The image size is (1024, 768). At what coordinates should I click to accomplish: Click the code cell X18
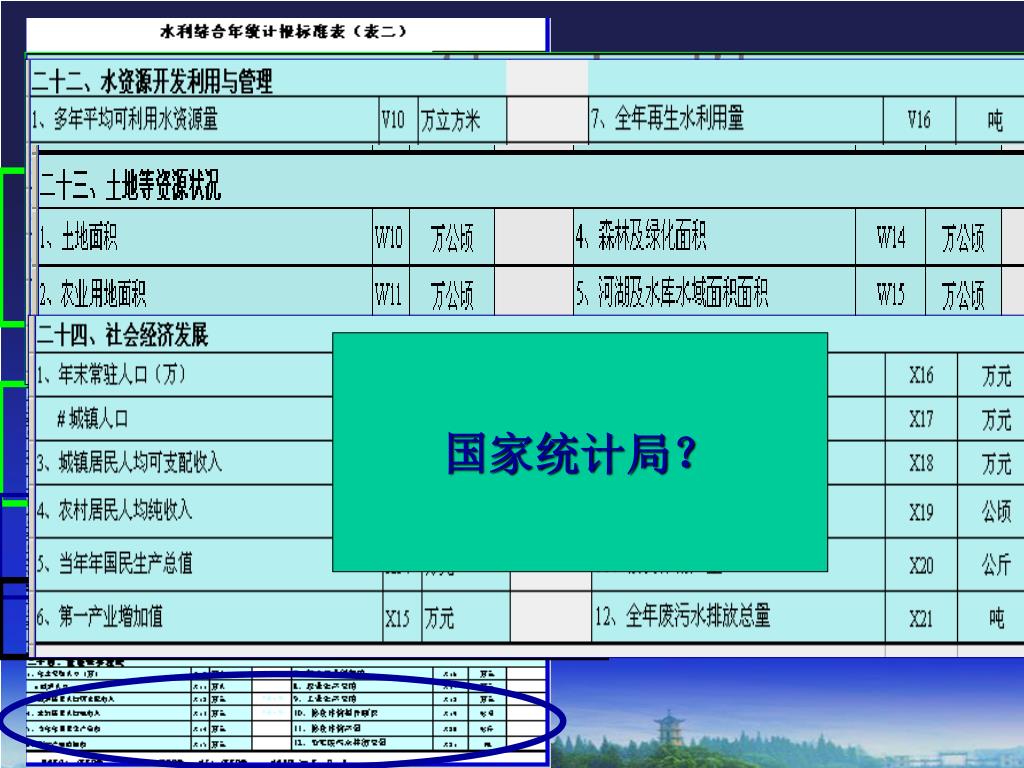[921, 463]
